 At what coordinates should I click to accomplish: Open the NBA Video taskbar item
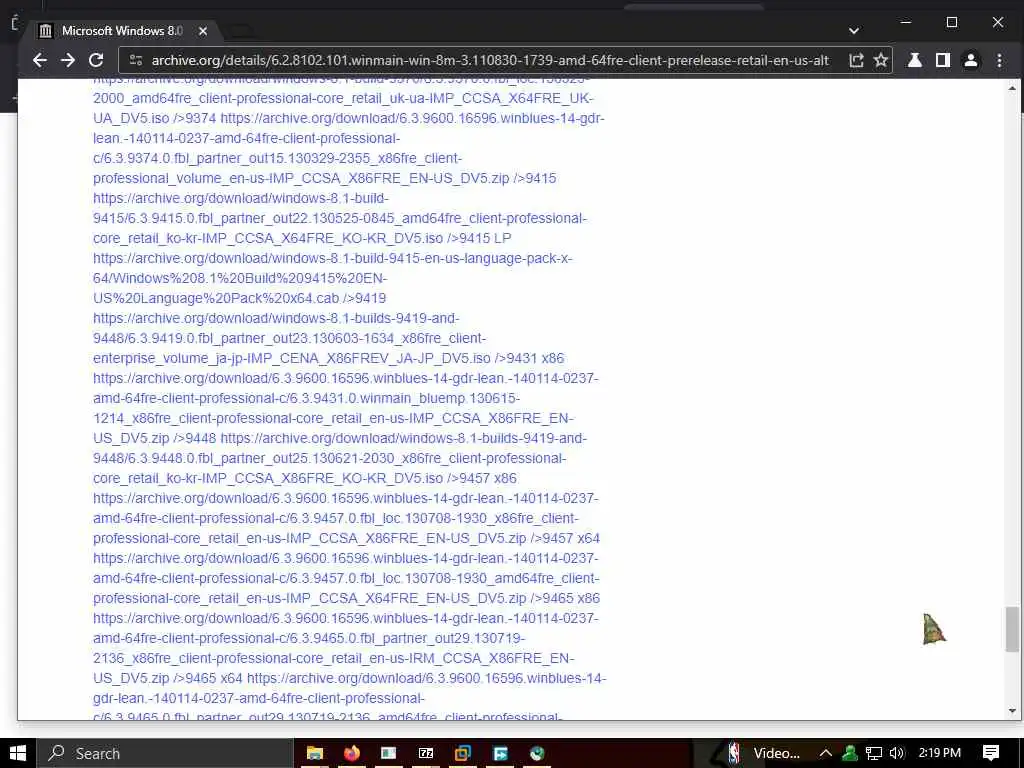763,753
